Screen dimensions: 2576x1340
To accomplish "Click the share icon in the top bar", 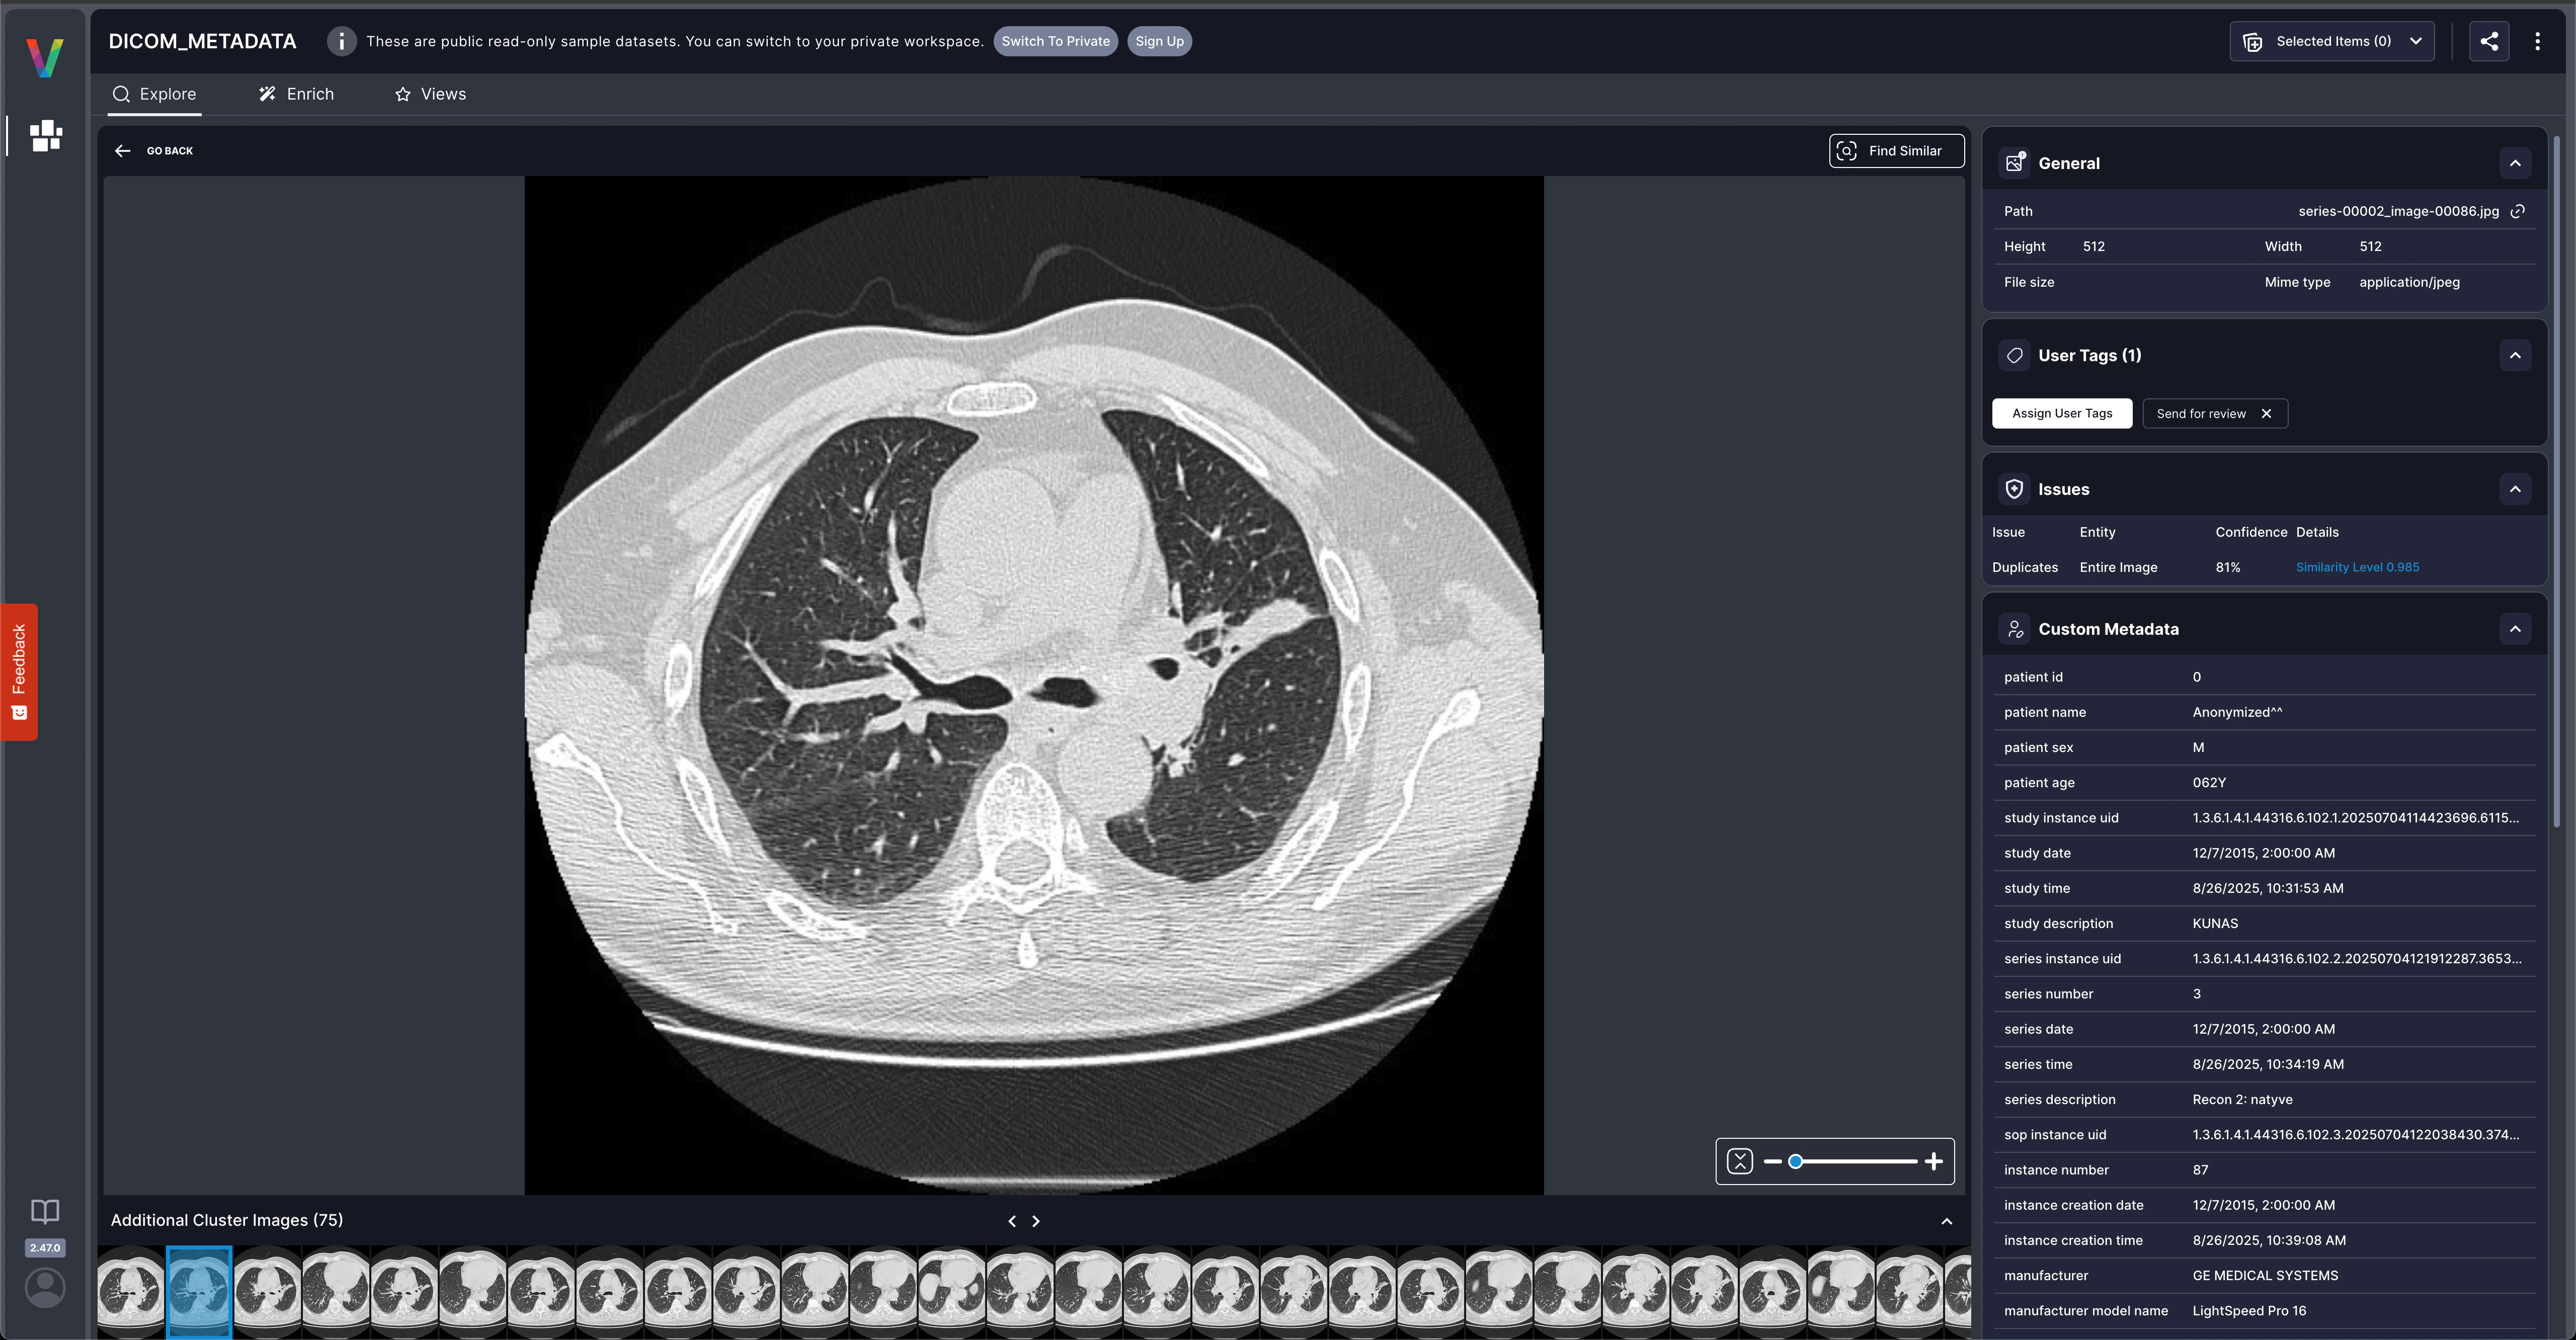I will click(x=2489, y=41).
